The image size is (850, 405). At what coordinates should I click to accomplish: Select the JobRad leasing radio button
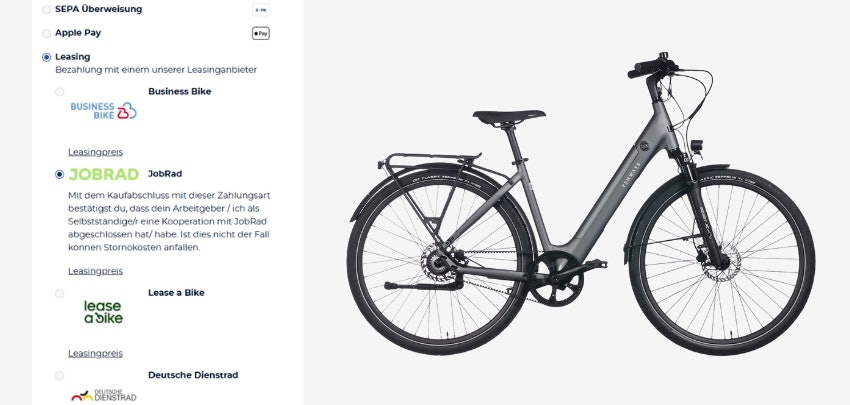[60, 174]
